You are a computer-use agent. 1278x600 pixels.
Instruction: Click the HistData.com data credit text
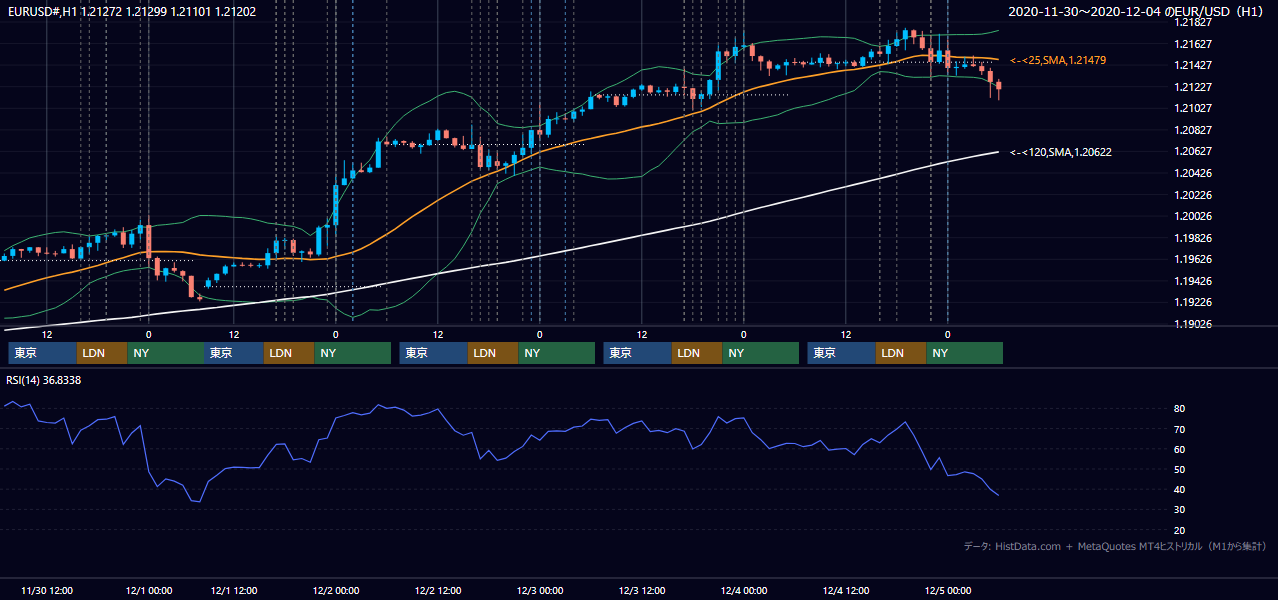1115,546
